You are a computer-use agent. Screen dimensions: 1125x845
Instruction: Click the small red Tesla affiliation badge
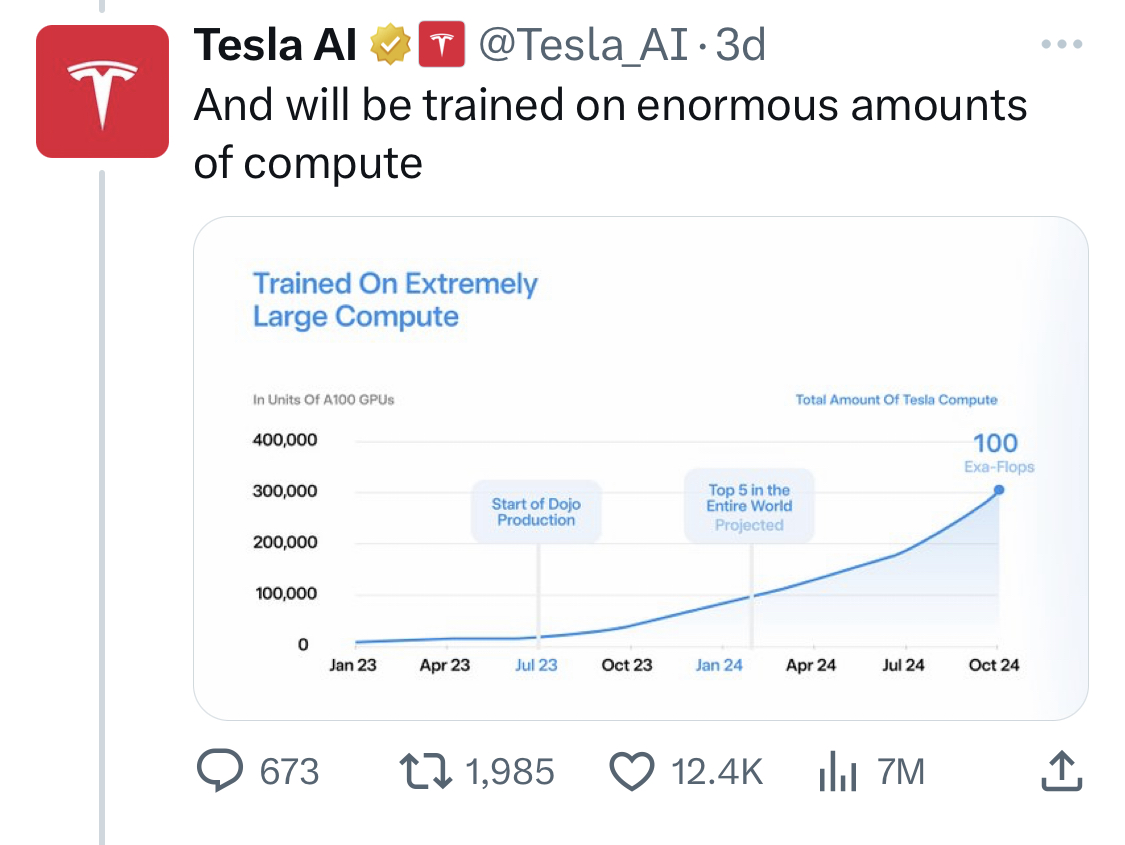click(x=441, y=45)
